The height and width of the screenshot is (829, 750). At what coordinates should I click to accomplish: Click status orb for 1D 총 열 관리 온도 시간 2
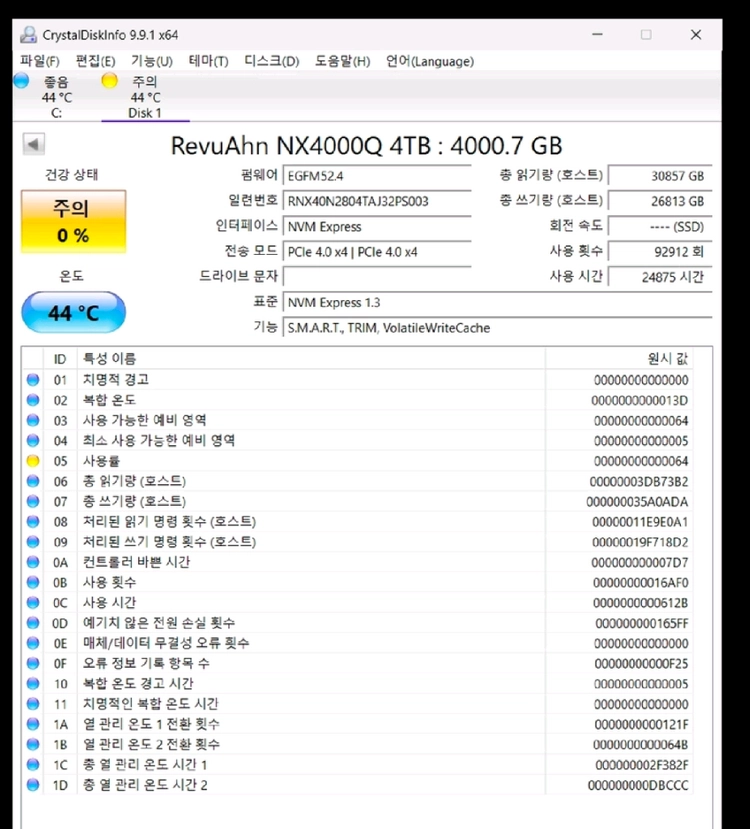click(x=33, y=785)
